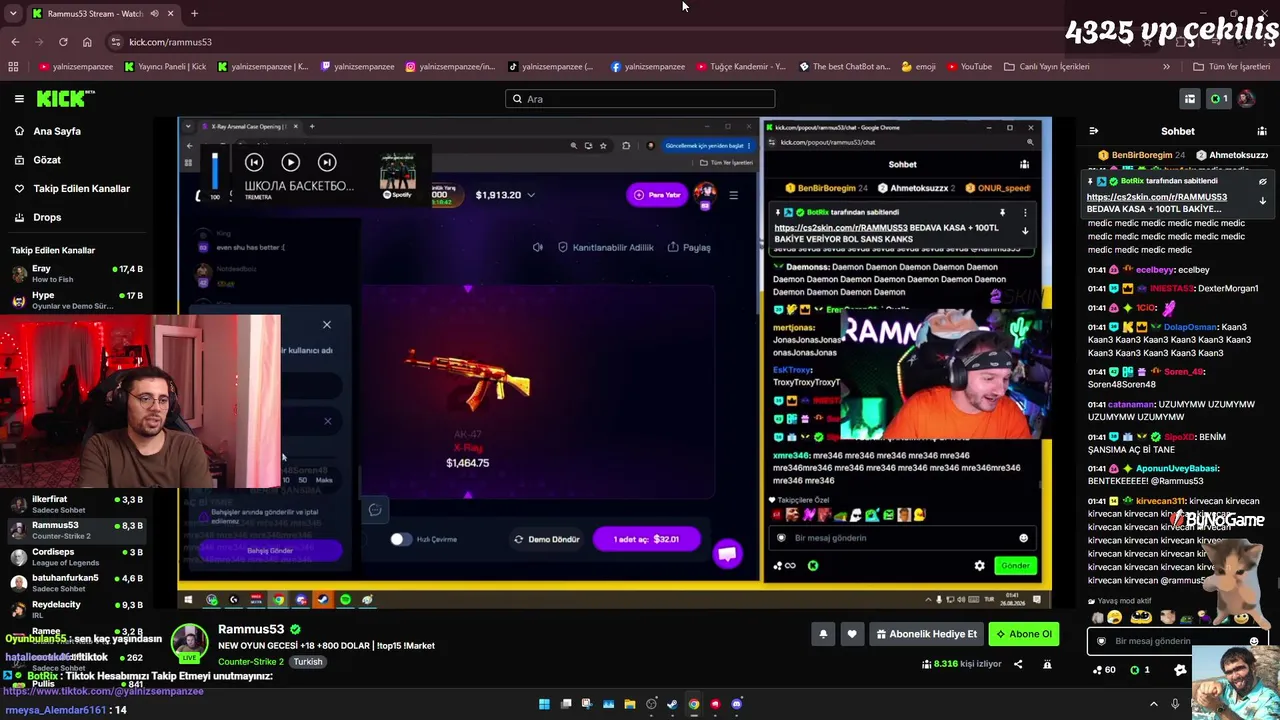Viewport: 1280px width, 720px height.
Task: Click the browser back arrow
Action: tap(15, 42)
